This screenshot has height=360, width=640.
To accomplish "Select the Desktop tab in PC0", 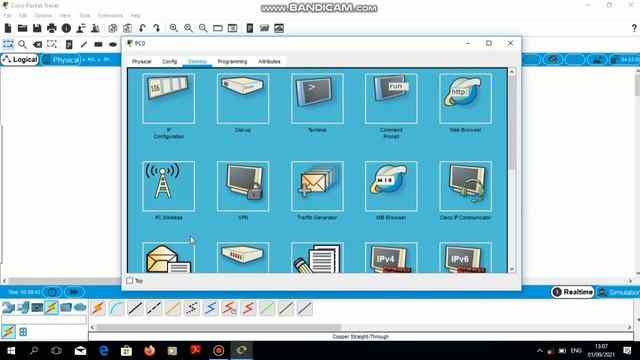I will pos(197,61).
